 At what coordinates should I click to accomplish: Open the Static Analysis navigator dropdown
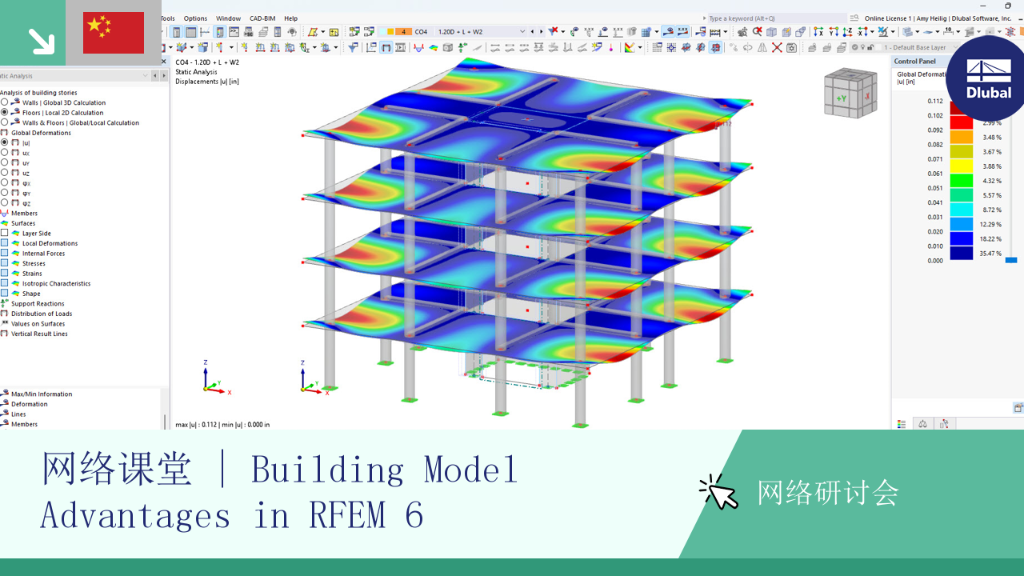click(145, 76)
